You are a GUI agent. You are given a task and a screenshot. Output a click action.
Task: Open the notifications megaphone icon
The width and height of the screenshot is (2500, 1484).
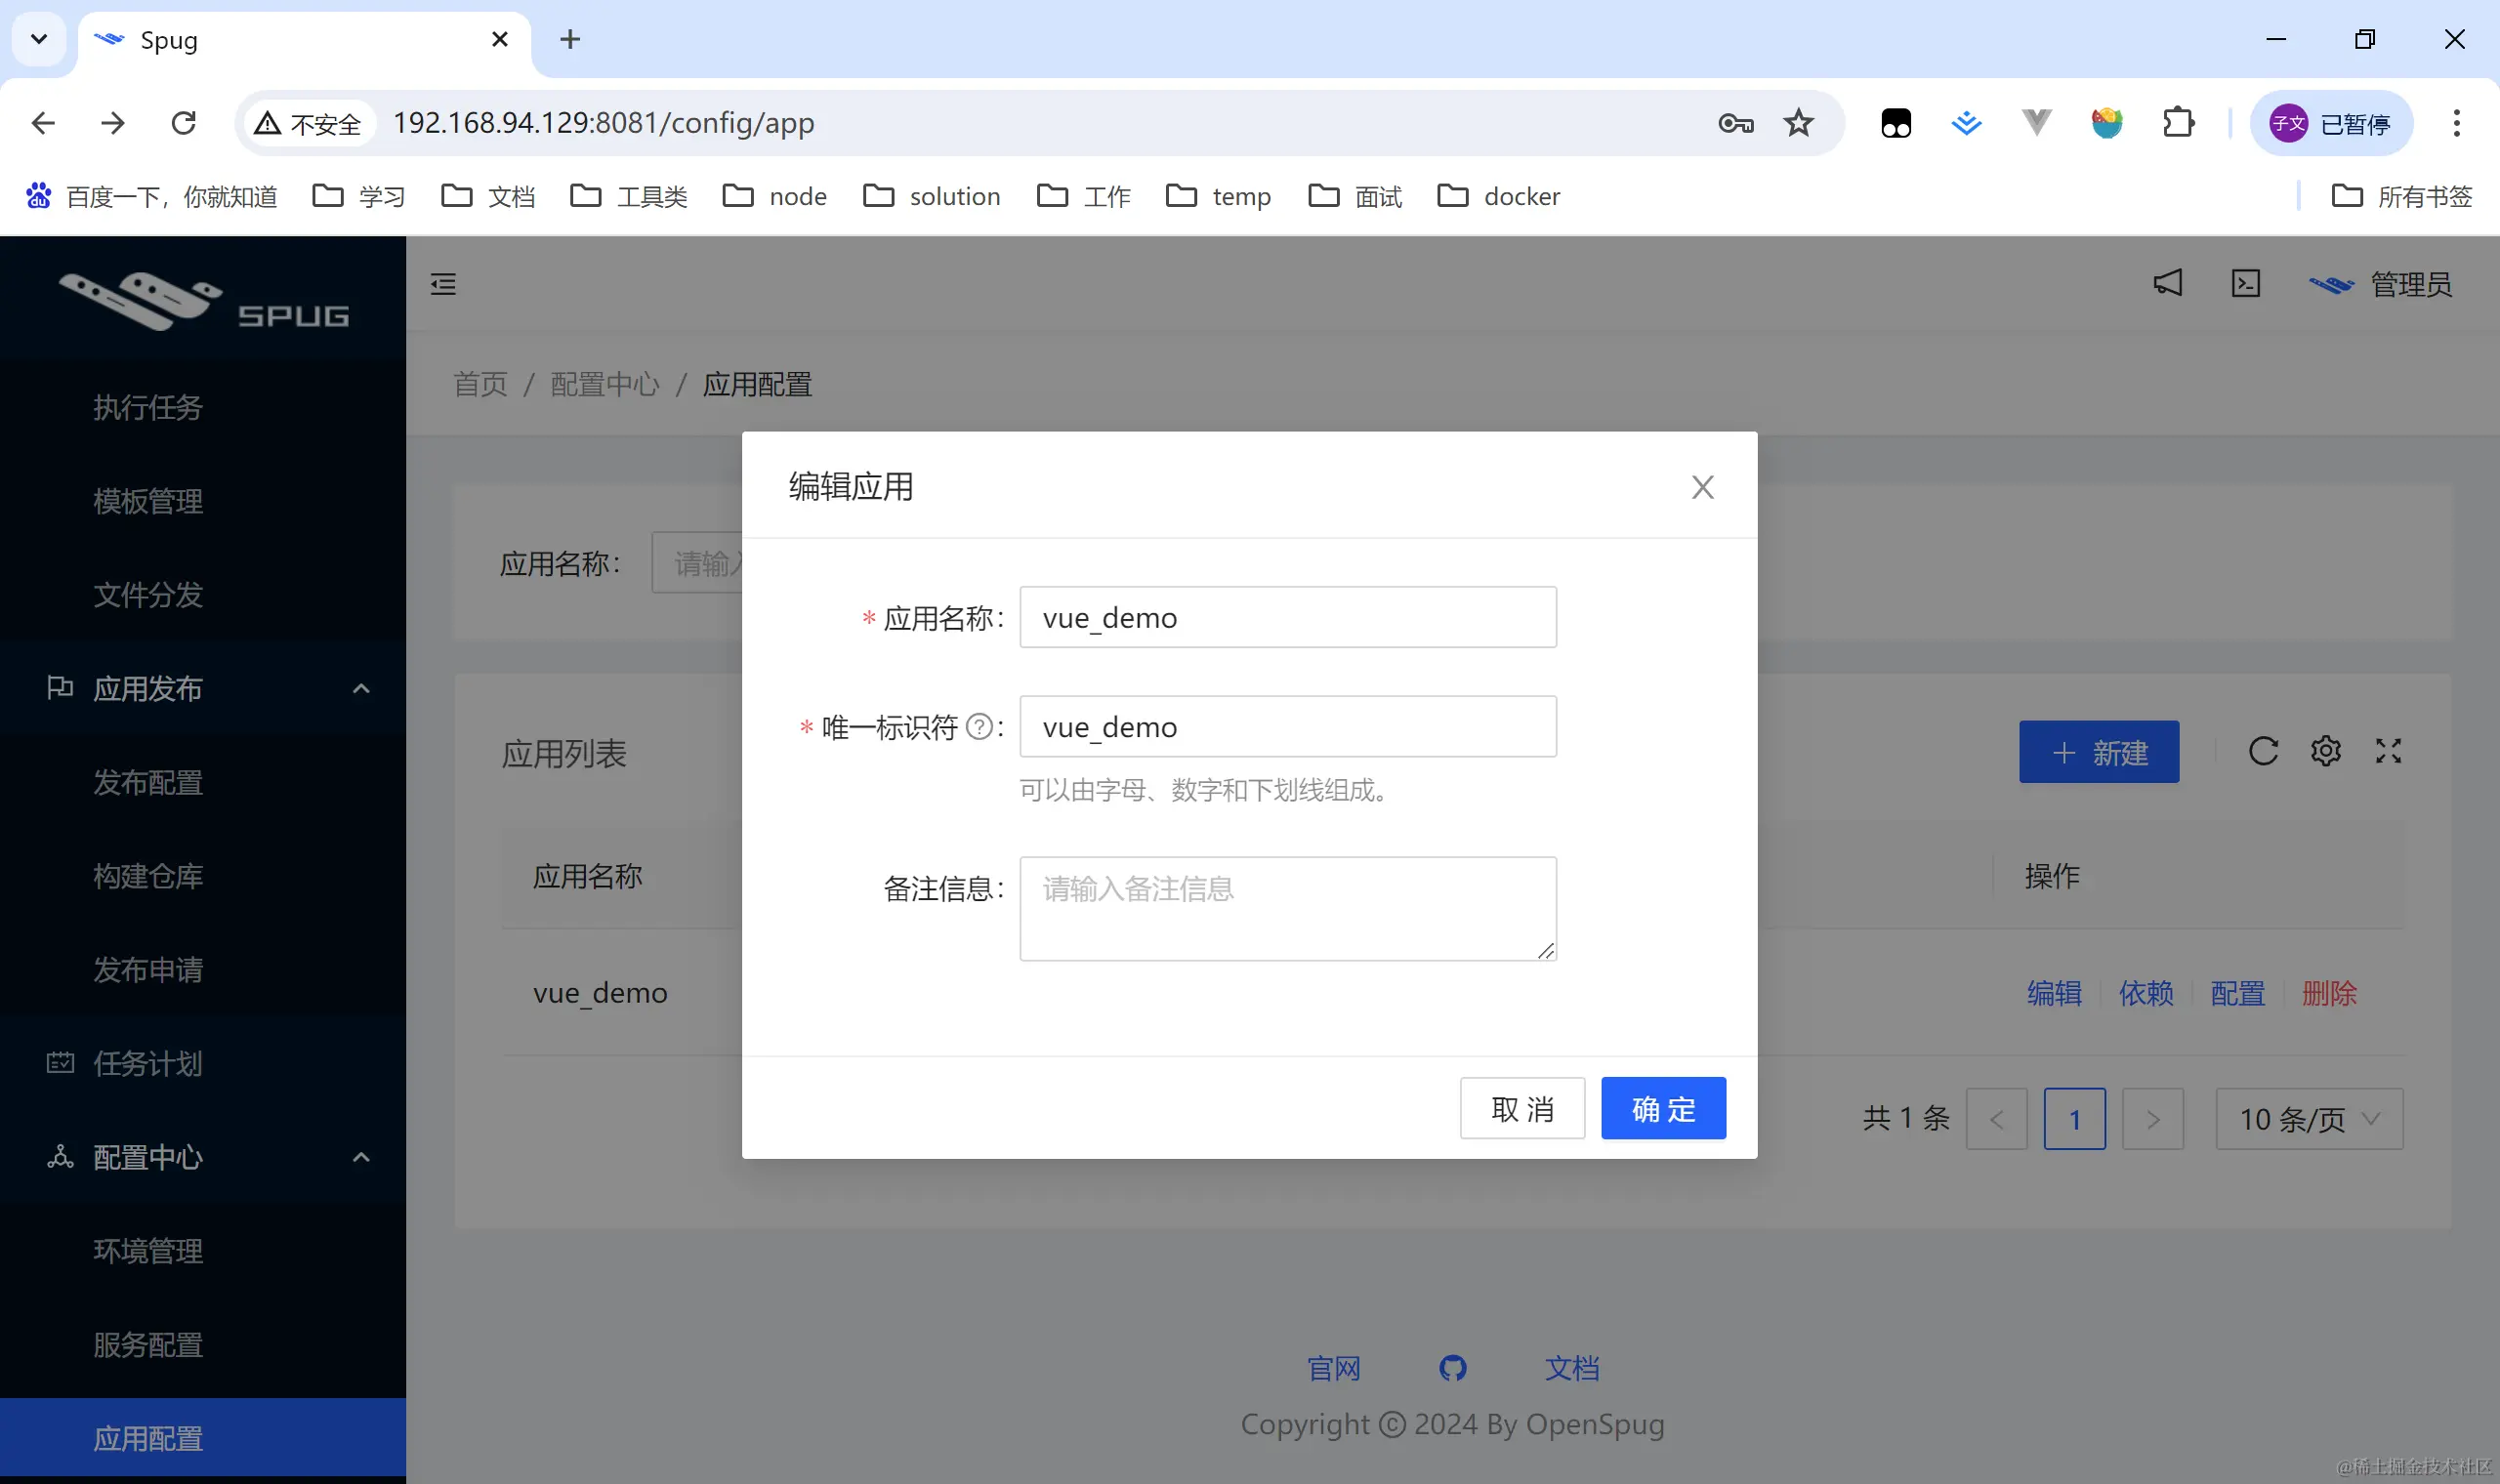[x=2167, y=284]
